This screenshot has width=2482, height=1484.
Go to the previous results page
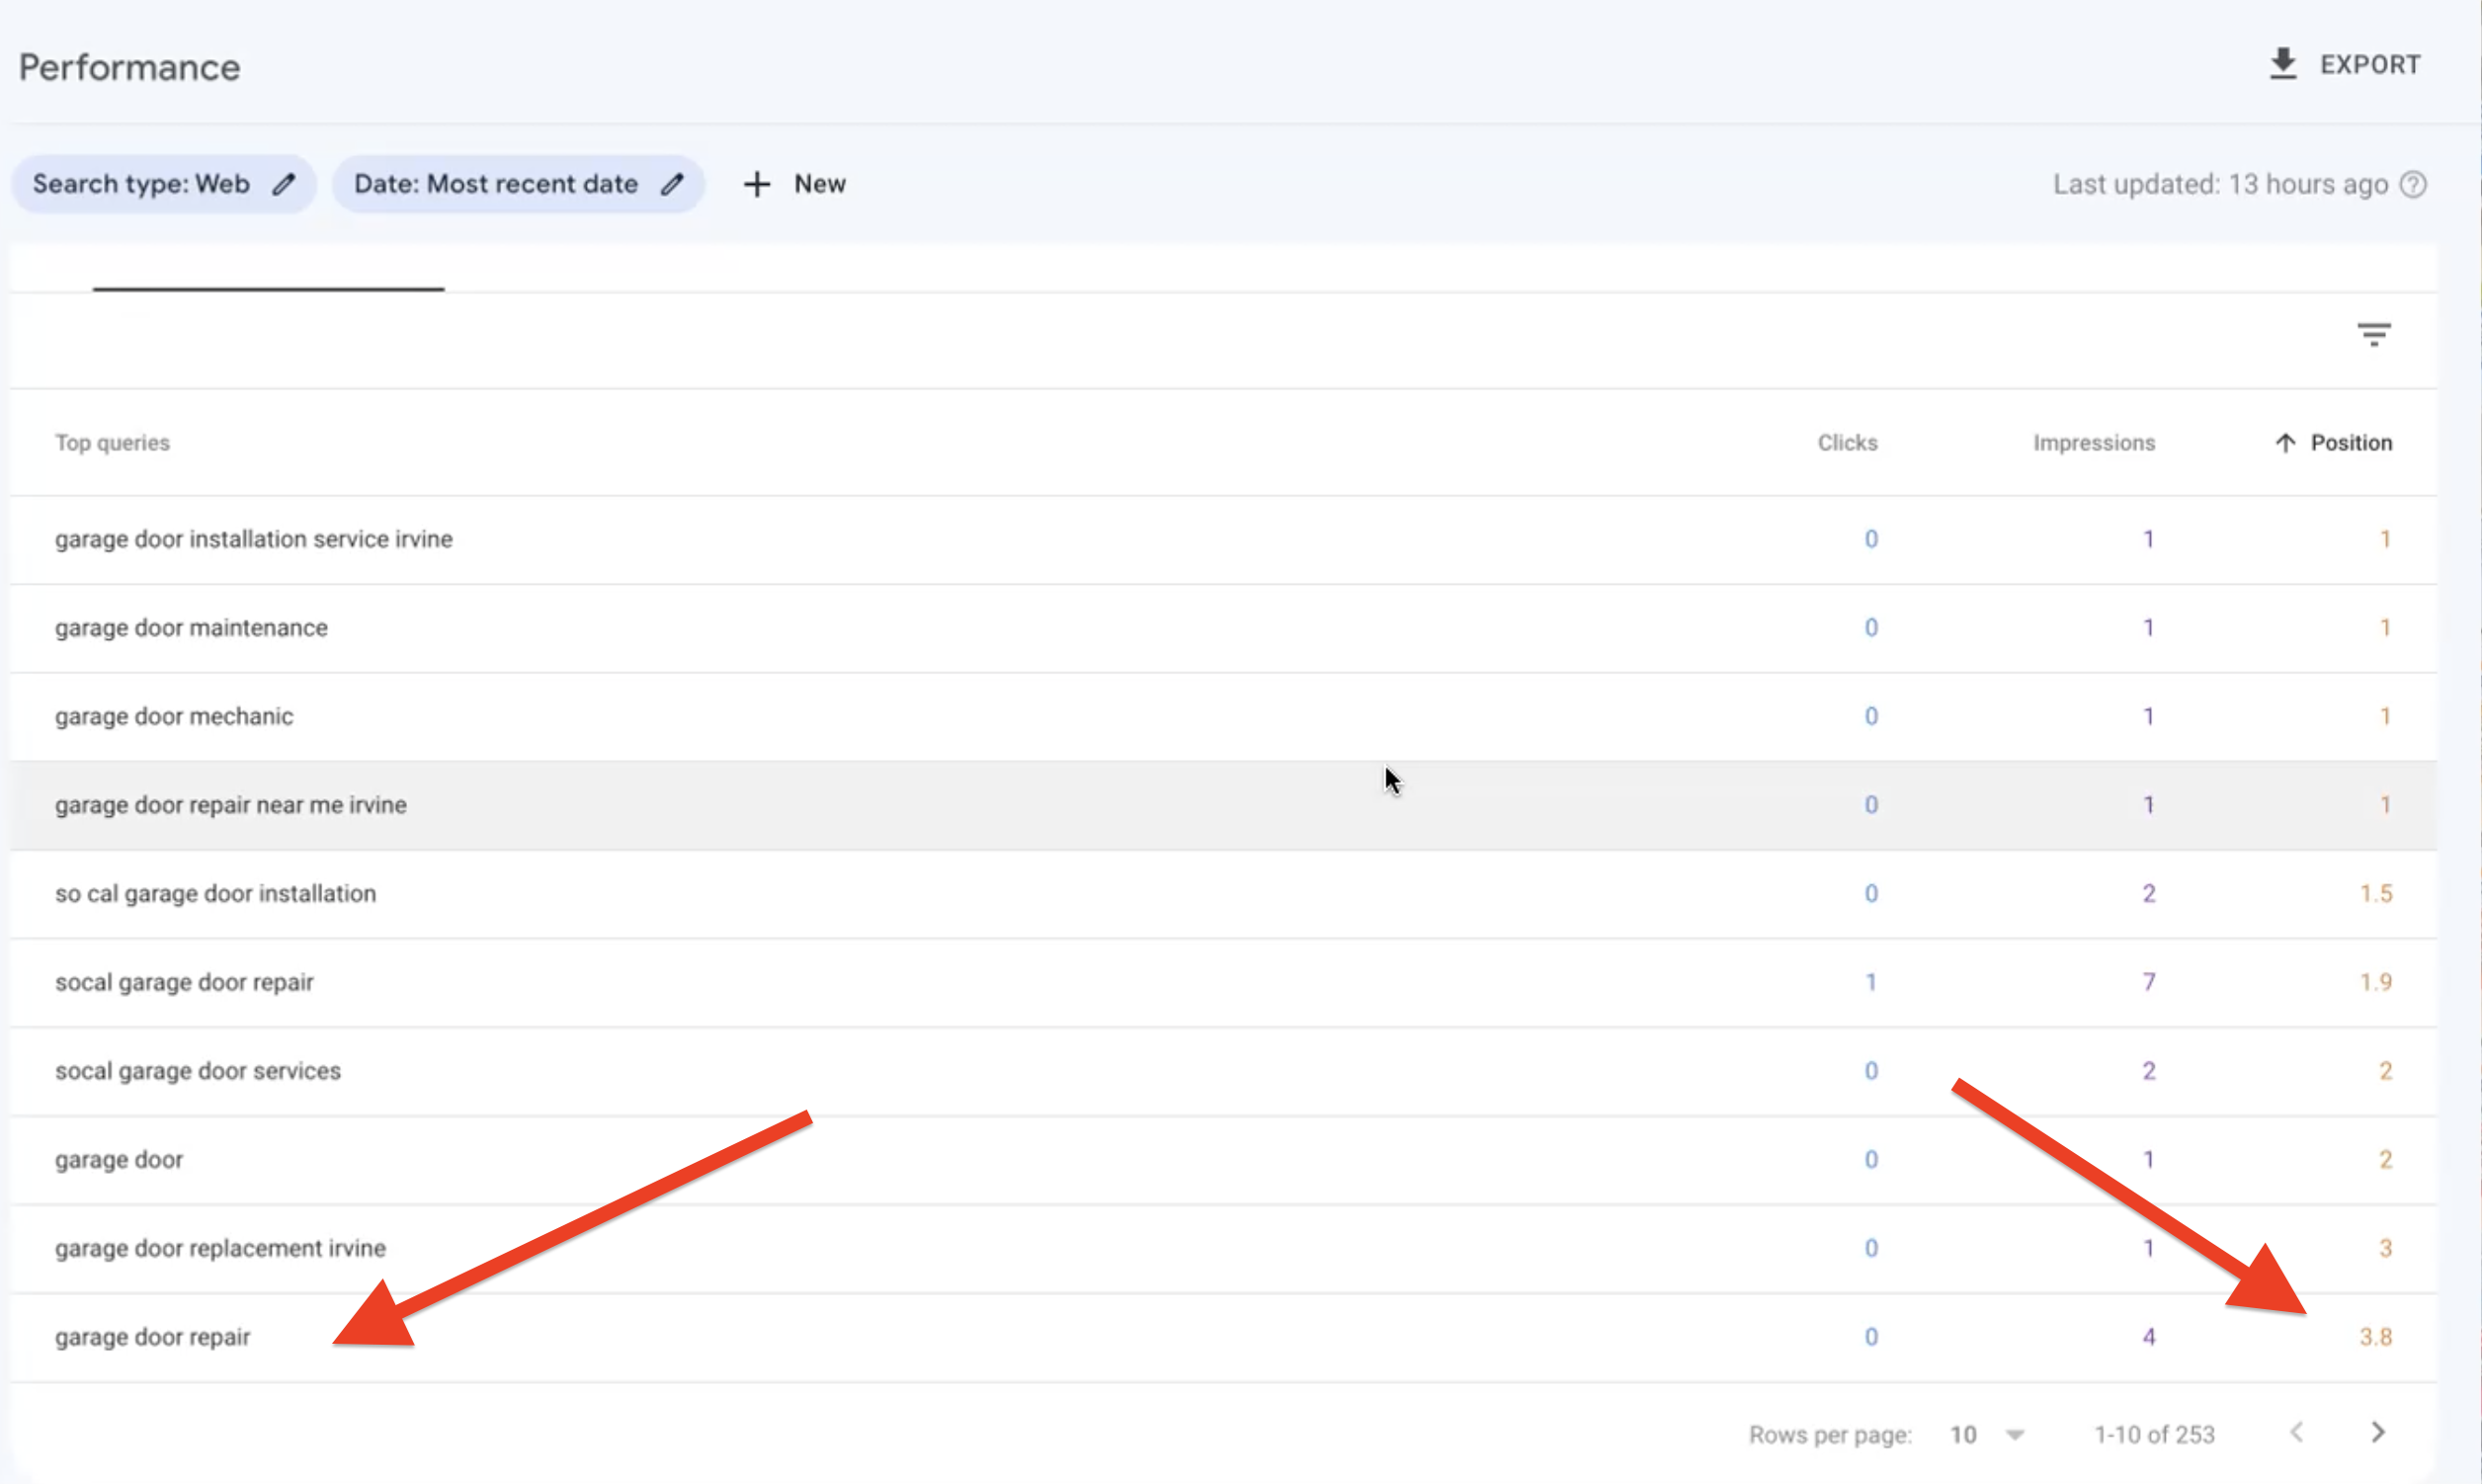point(2297,1433)
